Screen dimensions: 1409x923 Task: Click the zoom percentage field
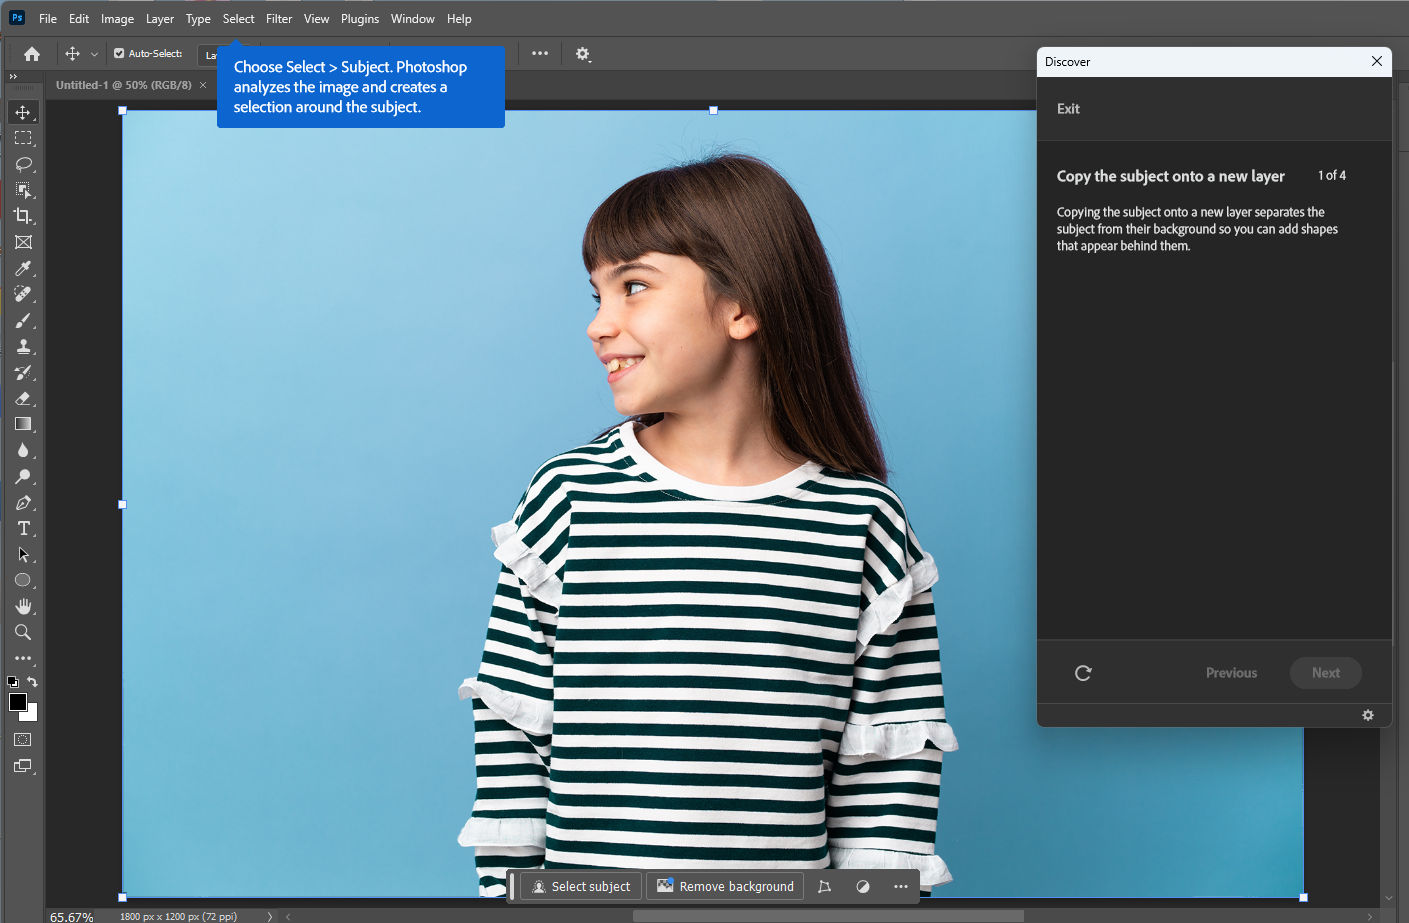72,916
